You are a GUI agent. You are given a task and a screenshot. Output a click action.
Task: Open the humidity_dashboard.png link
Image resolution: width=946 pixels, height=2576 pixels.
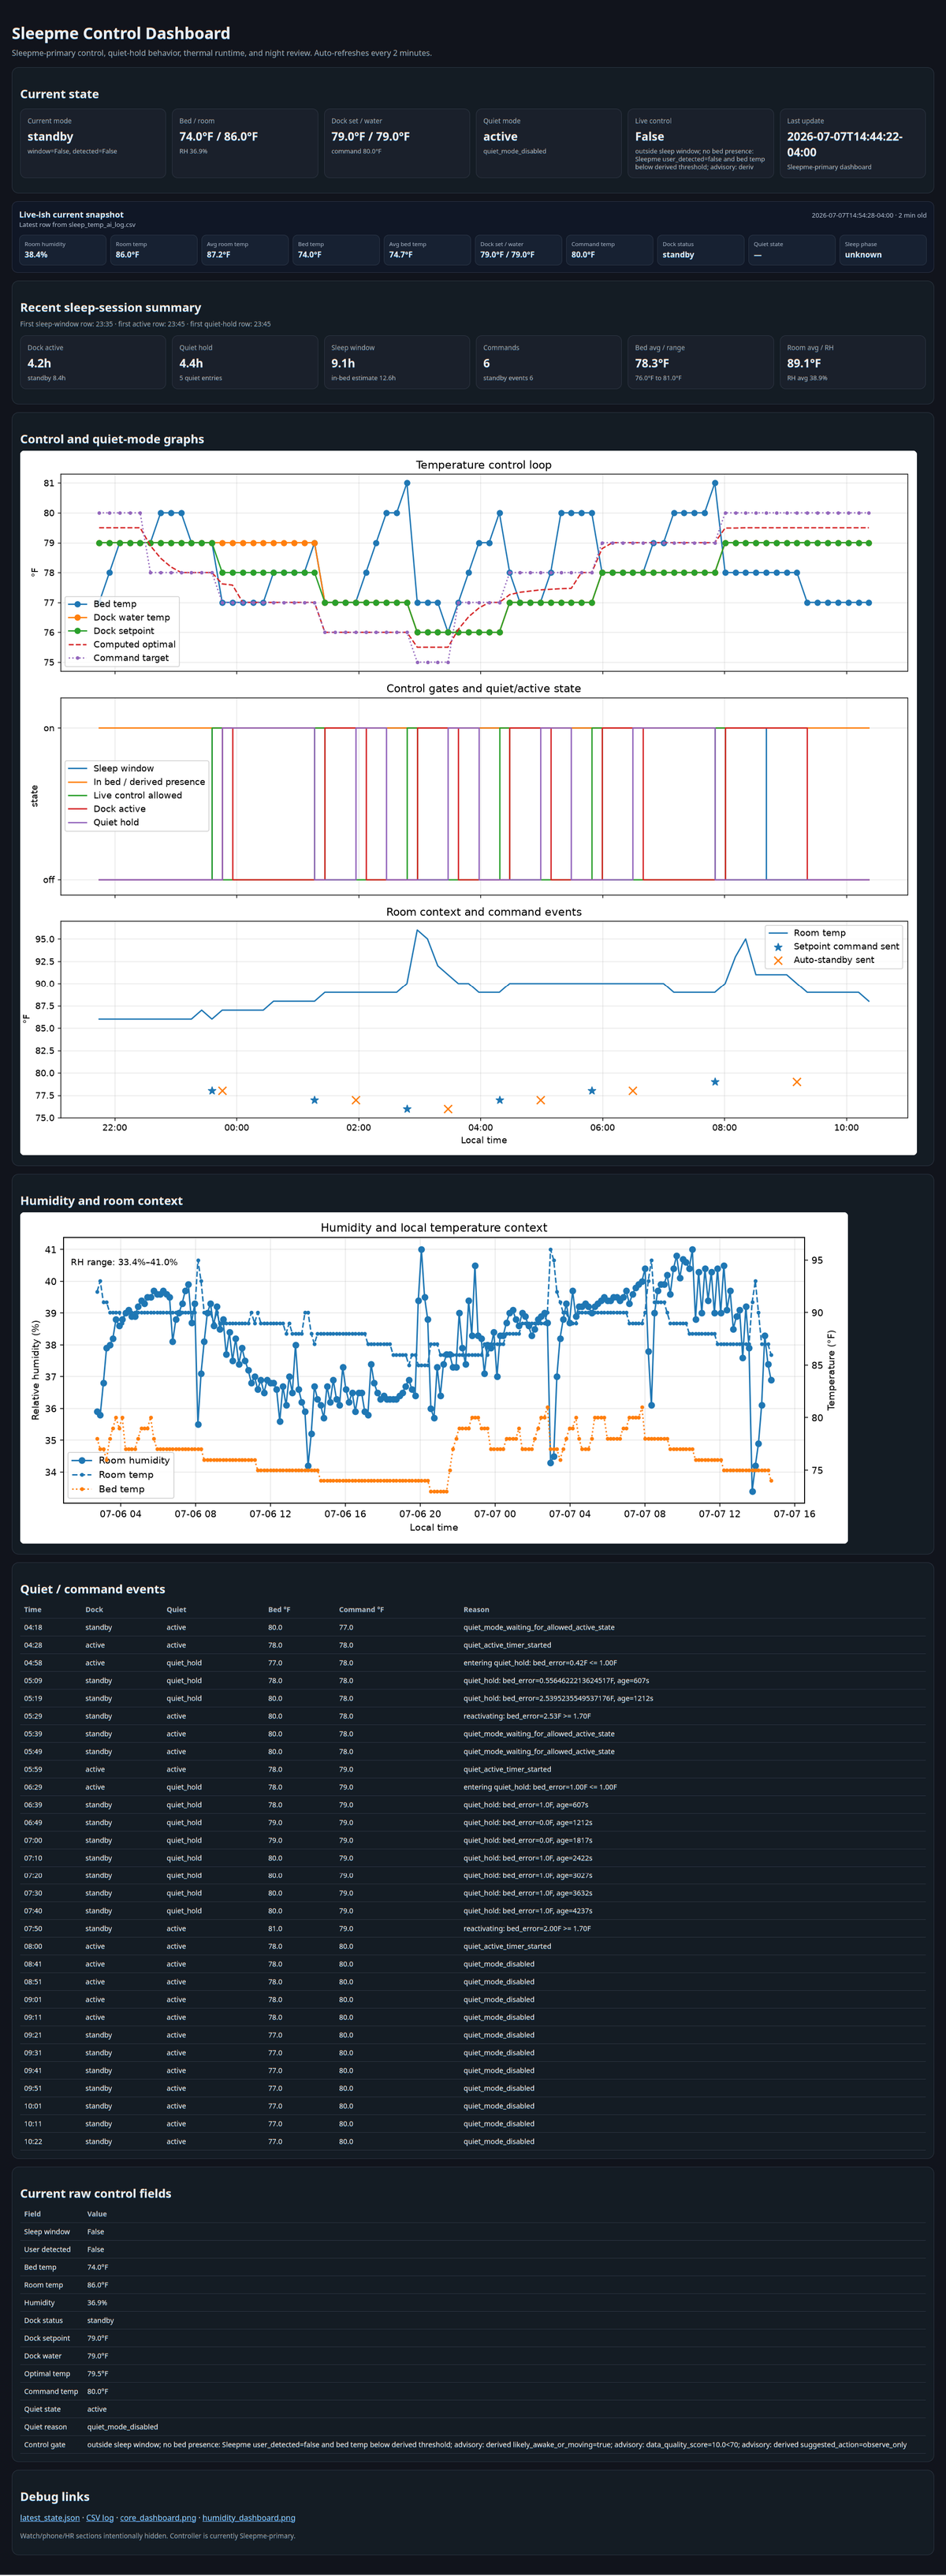coord(249,2517)
